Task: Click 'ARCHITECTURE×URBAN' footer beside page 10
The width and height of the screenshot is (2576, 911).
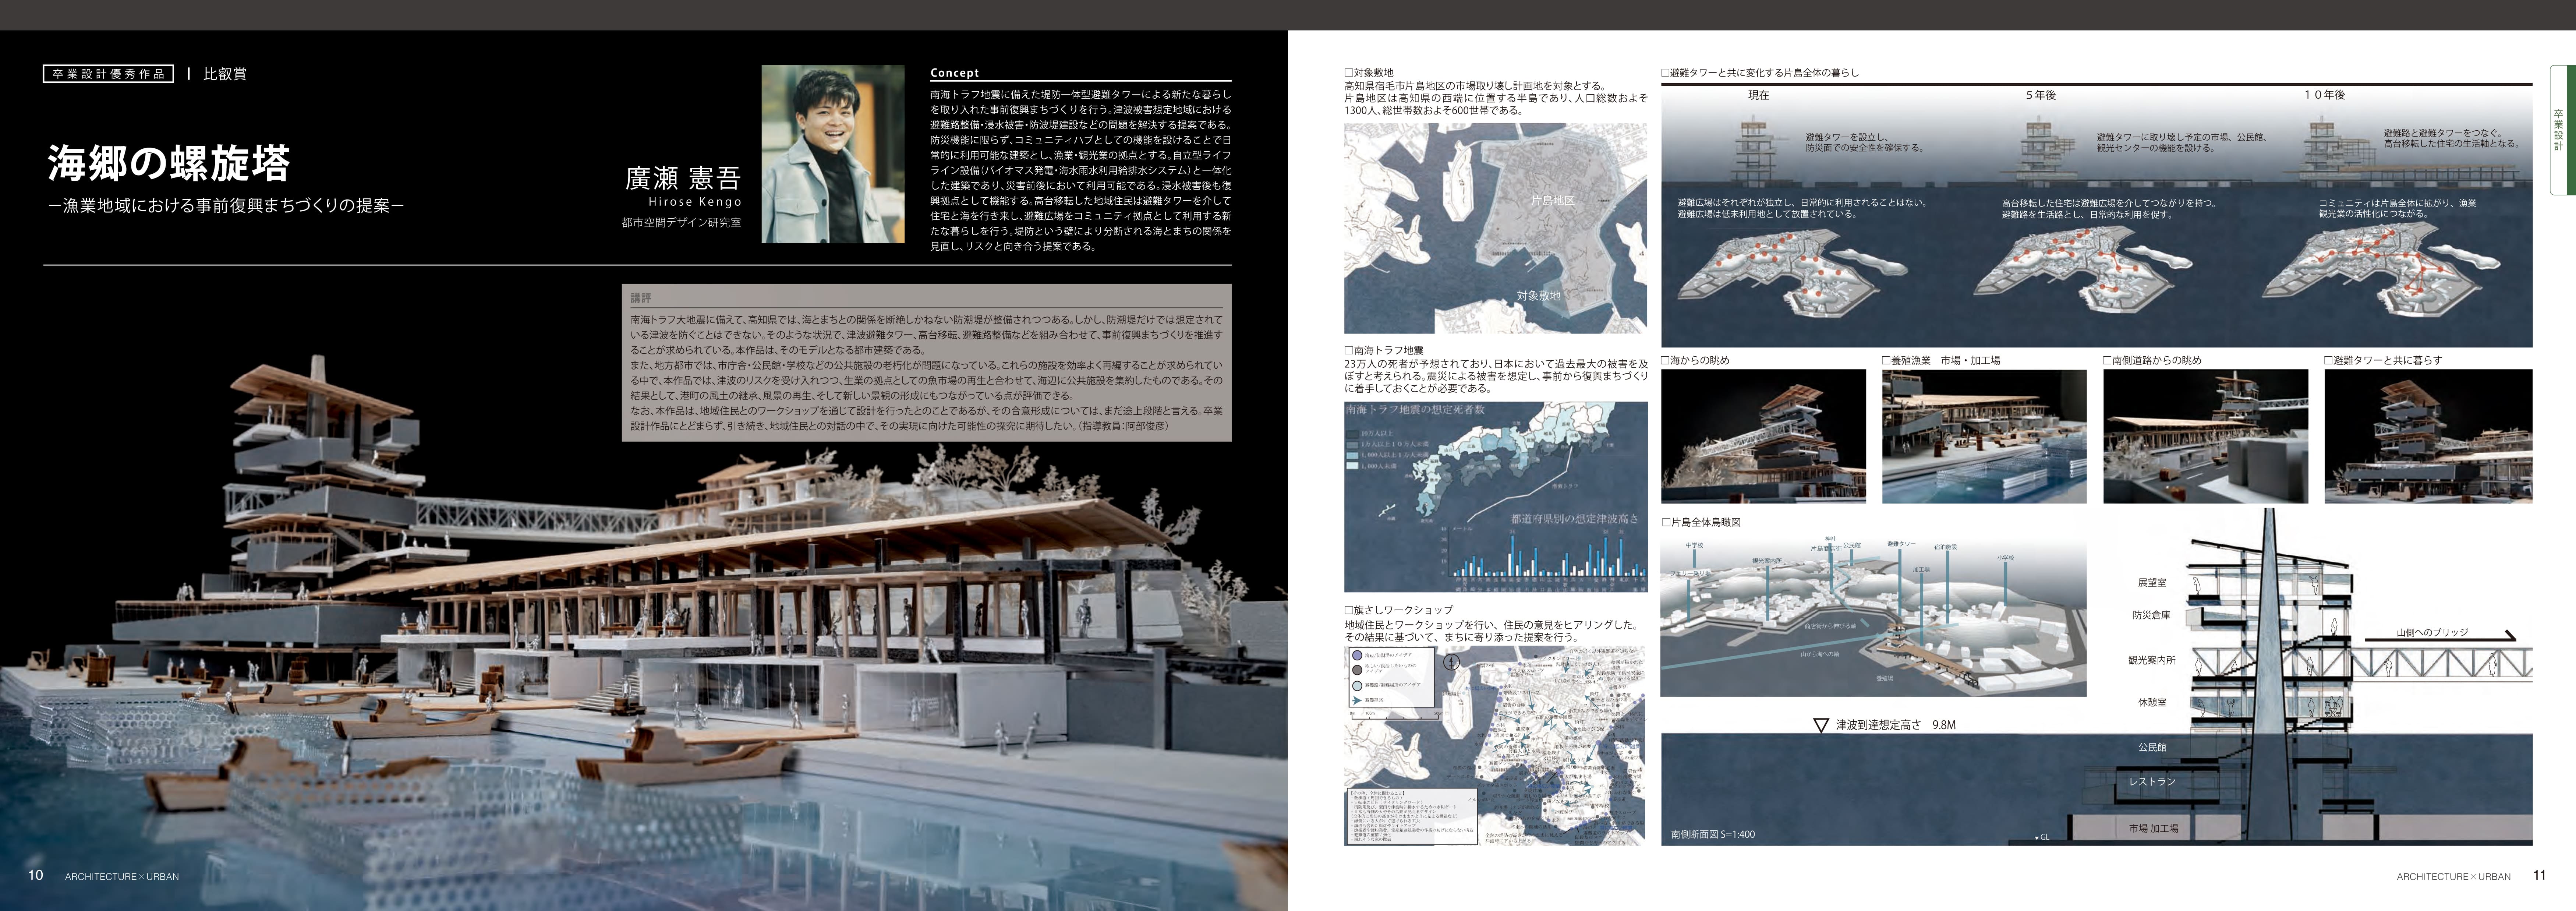Action: click(x=122, y=877)
